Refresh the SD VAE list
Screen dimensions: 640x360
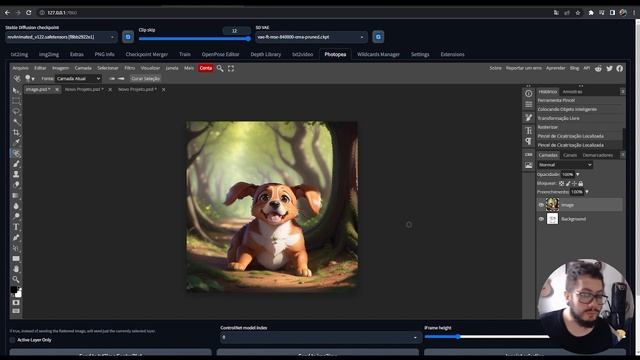(x=378, y=37)
